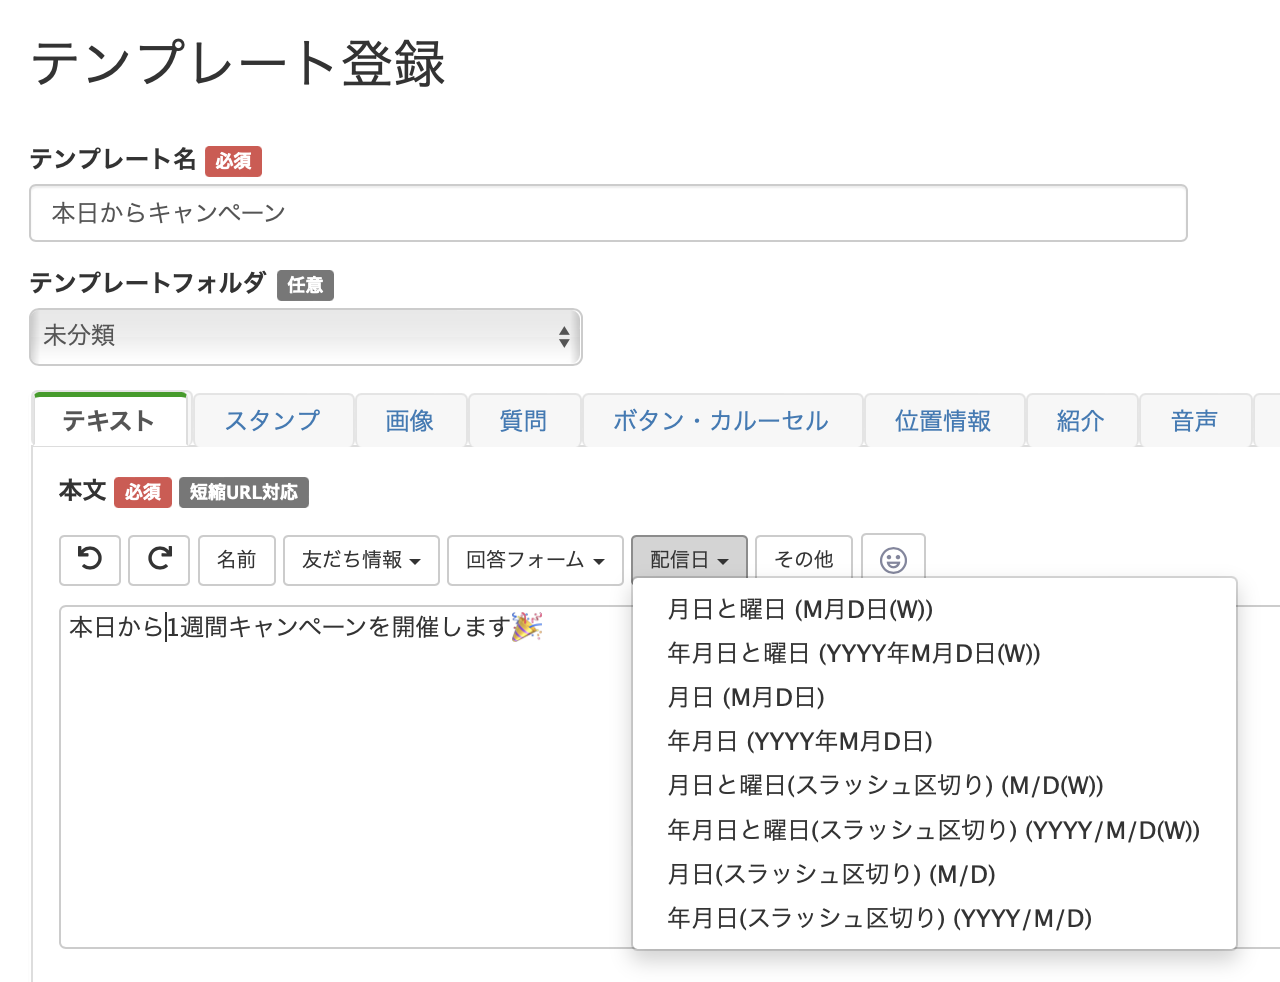Viewport: 1280px width, 982px height.
Task: Open the 配信日 dropdown
Action: point(689,560)
